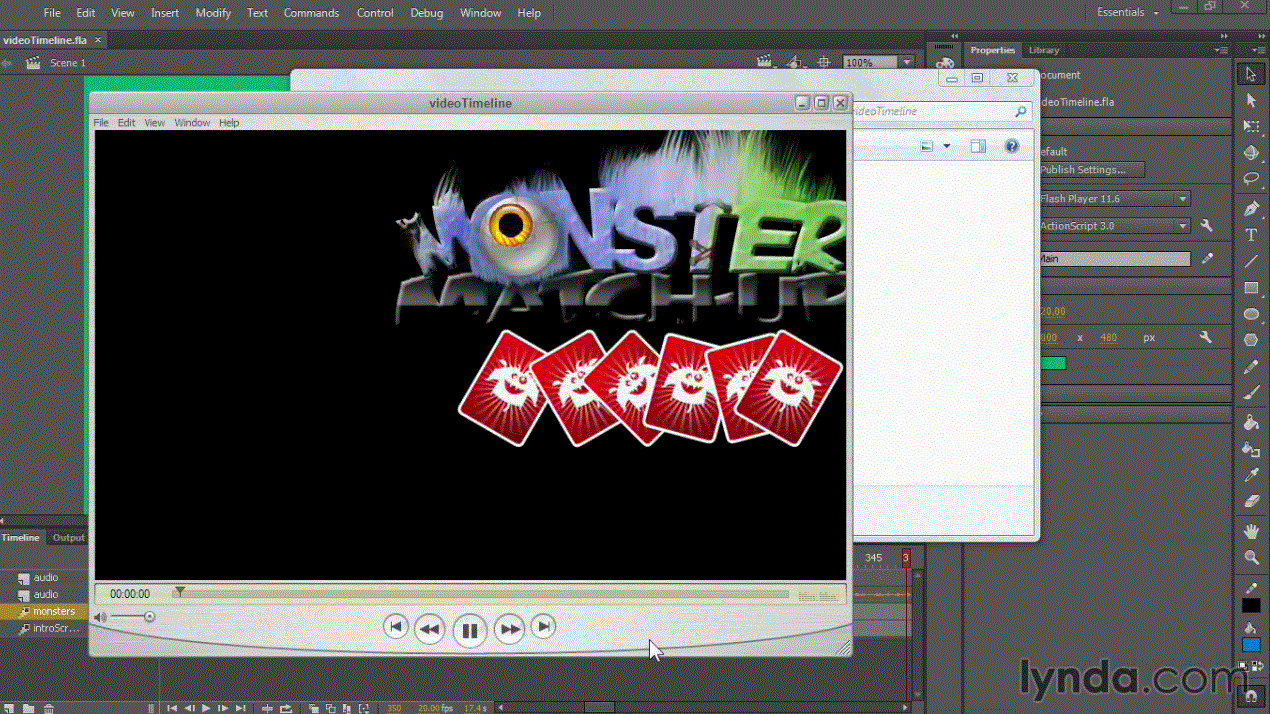Click the New Folder icon in timeline
The image size is (1270, 714).
pyautogui.click(x=28, y=708)
